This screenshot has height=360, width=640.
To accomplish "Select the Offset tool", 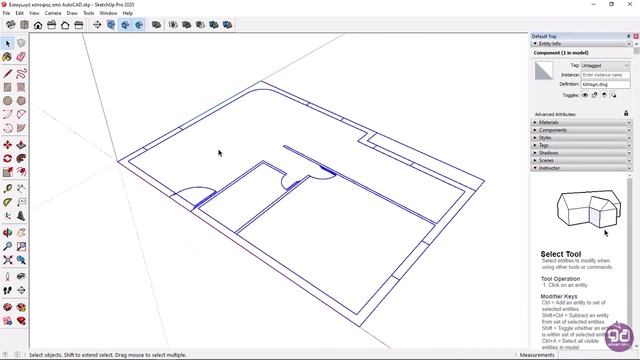I will coord(21,172).
